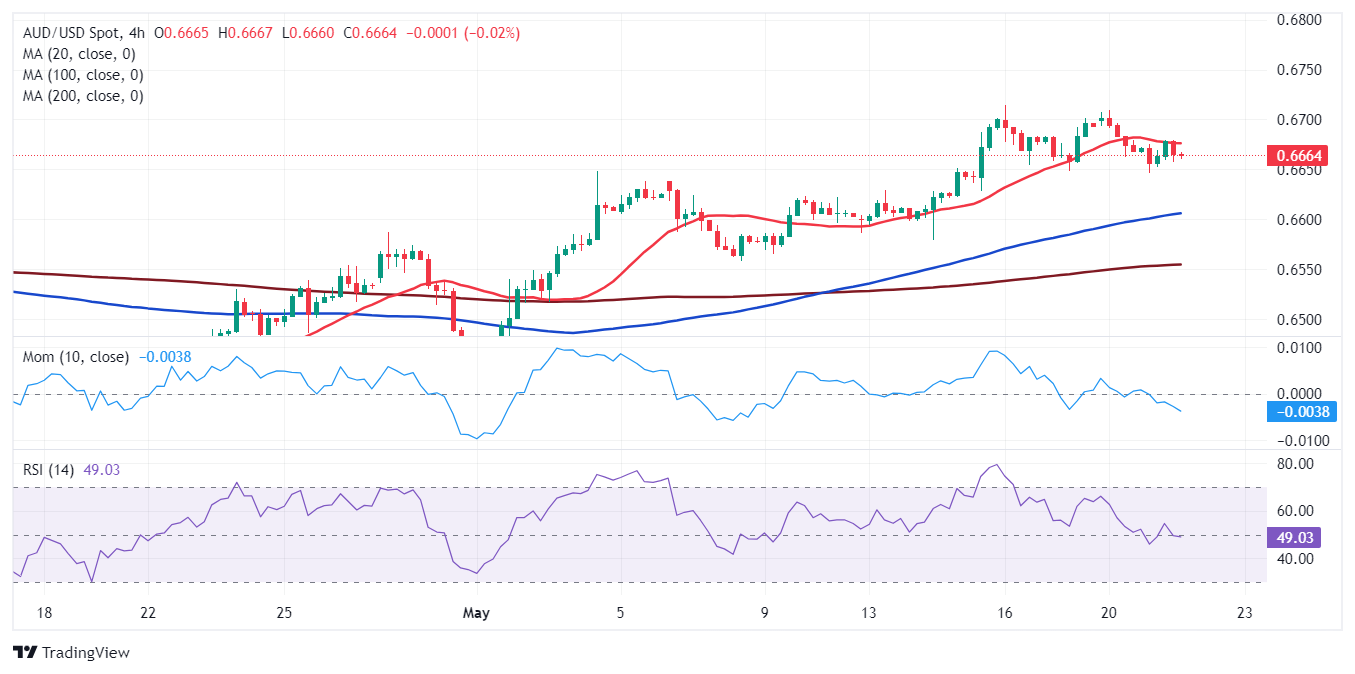
Task: Click the red 0.6664 current price tag
Action: (1293, 155)
